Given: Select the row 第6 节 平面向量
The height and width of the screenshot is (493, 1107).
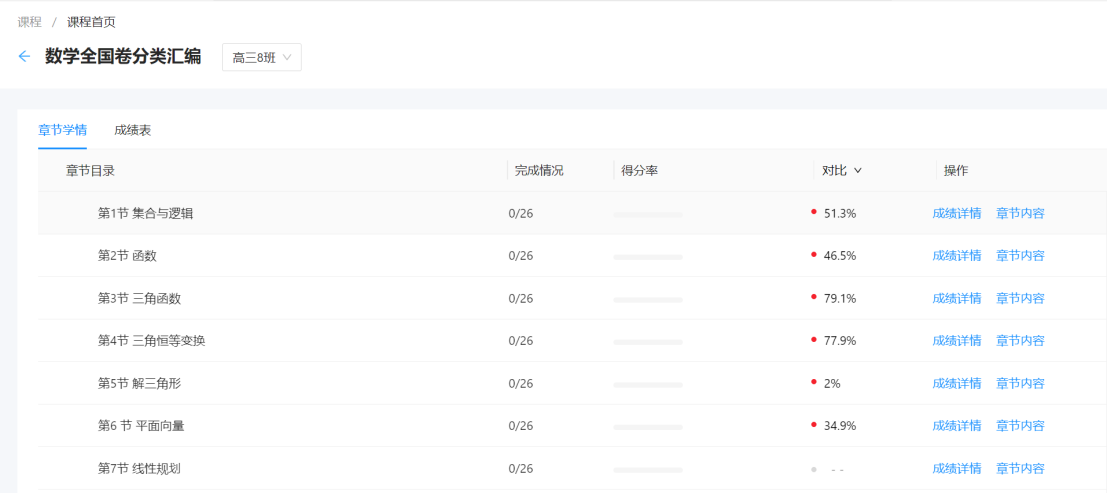Looking at the screenshot, I should [573, 426].
